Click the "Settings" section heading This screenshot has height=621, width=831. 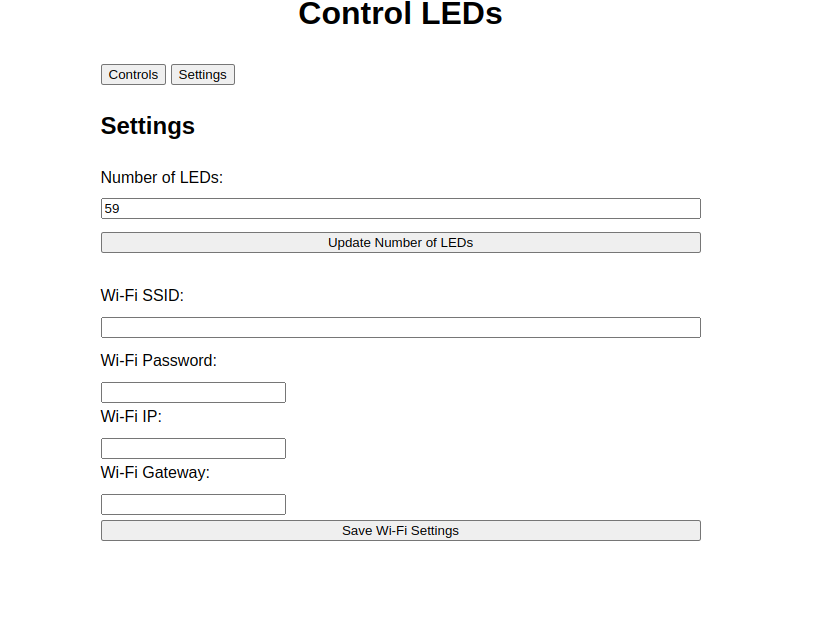tap(147, 126)
